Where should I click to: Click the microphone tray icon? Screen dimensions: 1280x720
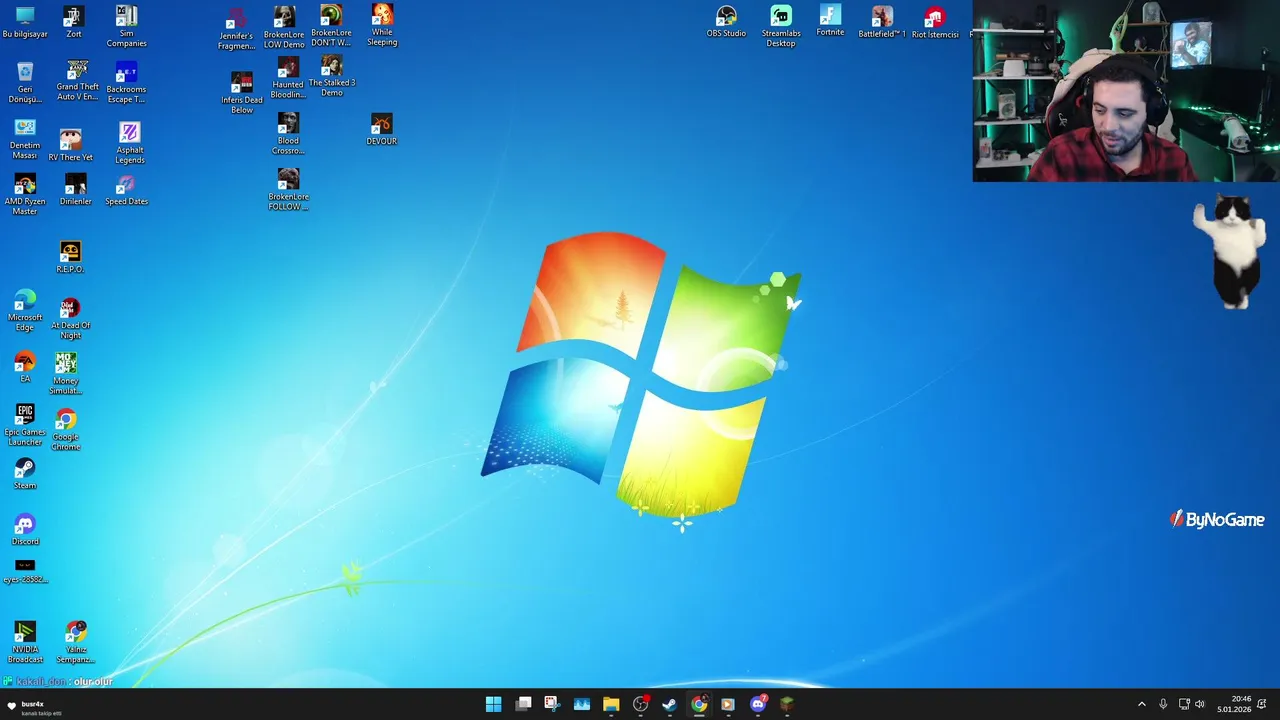click(x=1163, y=704)
